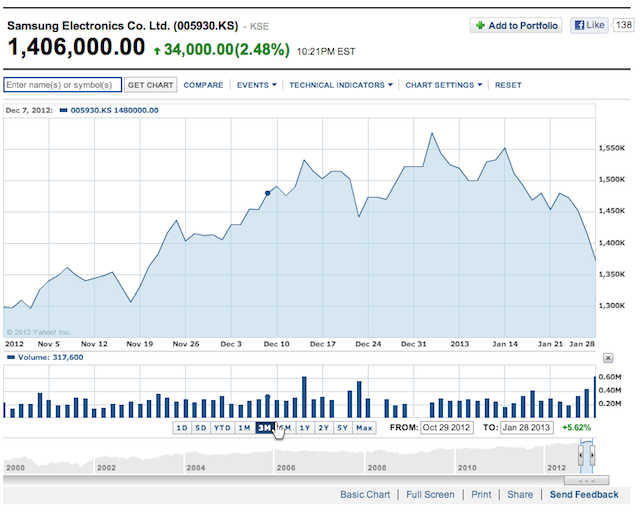
Task: Select the 3M time range
Action: pos(264,427)
